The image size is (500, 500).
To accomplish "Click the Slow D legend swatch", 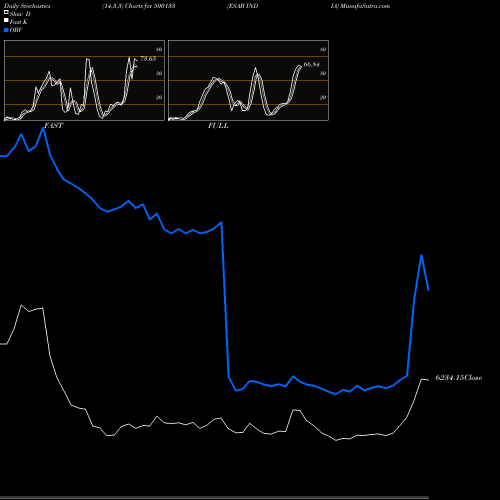I will 6,12.
